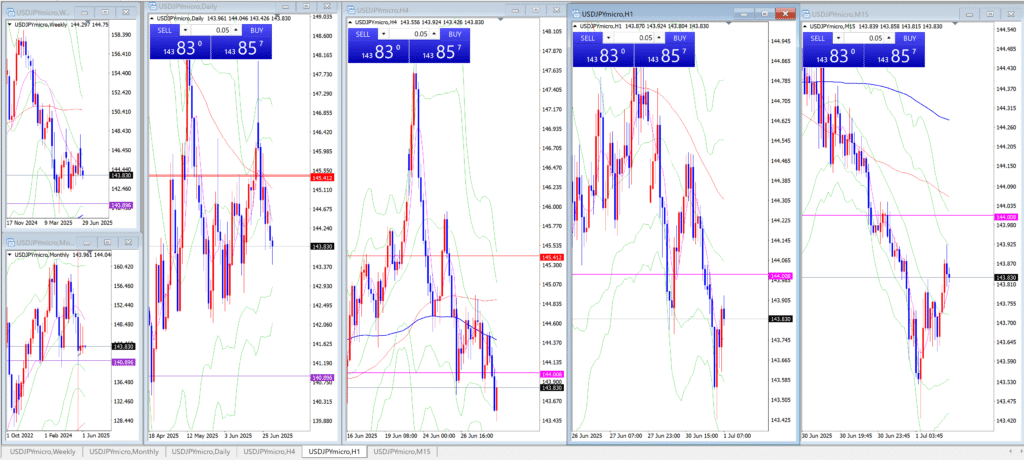Click the magenta 144.008 price label in H1 chart
The width and height of the screenshot is (1024, 460).
781,276
